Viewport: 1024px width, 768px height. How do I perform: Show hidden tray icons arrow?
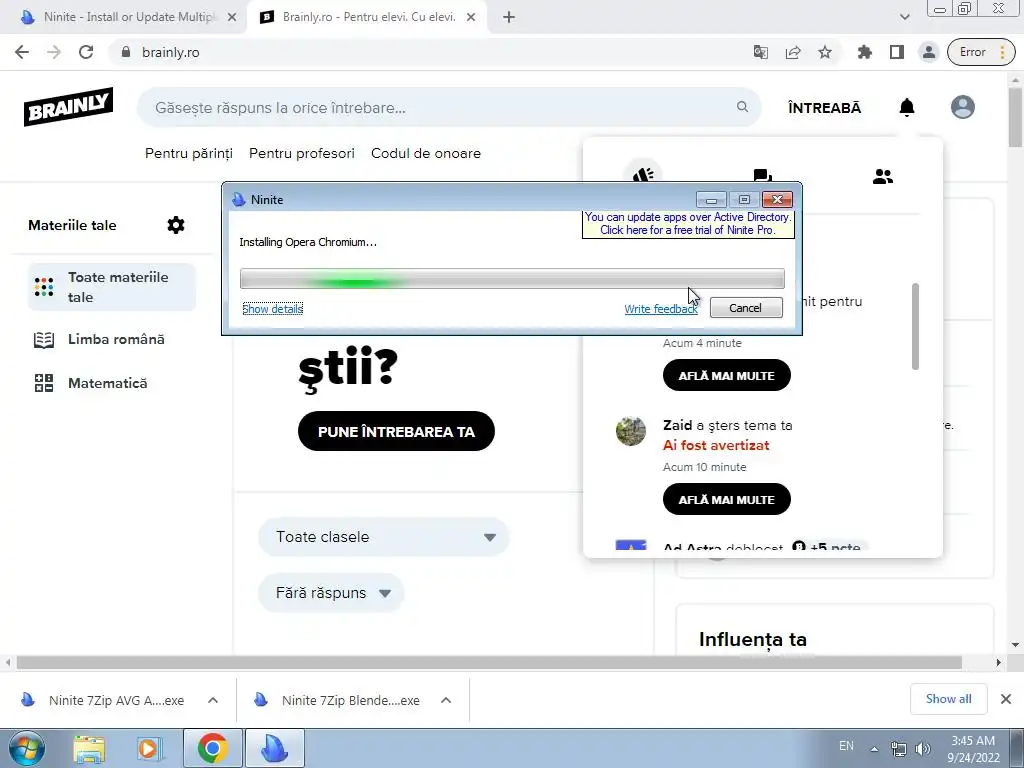point(874,749)
